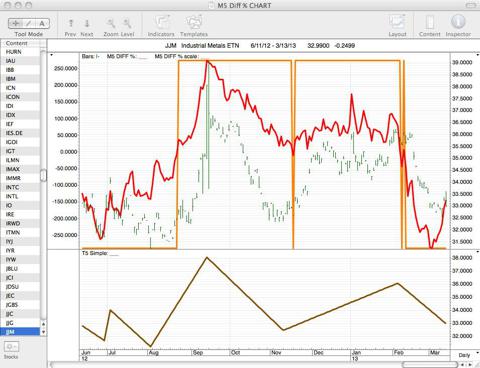The width and height of the screenshot is (480, 368).
Task: Select the line drawing tool mode
Action: (29, 23)
